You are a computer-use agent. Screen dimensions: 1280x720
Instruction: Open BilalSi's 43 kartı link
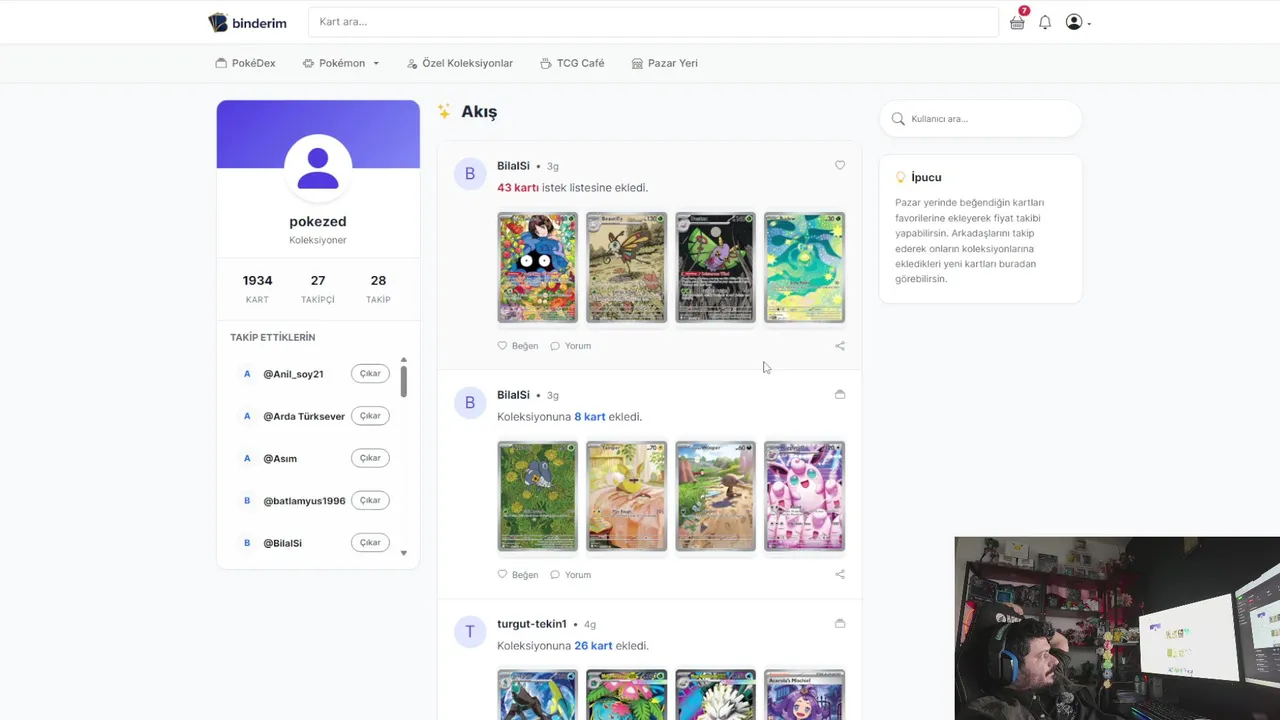pos(518,187)
